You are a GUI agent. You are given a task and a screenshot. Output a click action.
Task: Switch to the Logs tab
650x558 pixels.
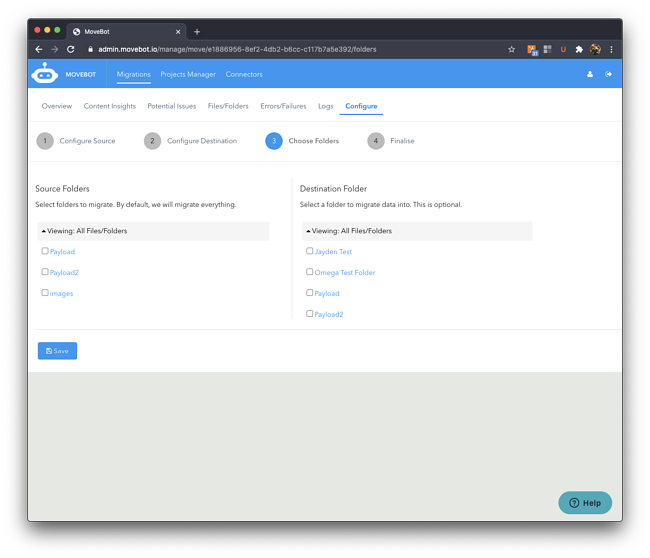[326, 106]
